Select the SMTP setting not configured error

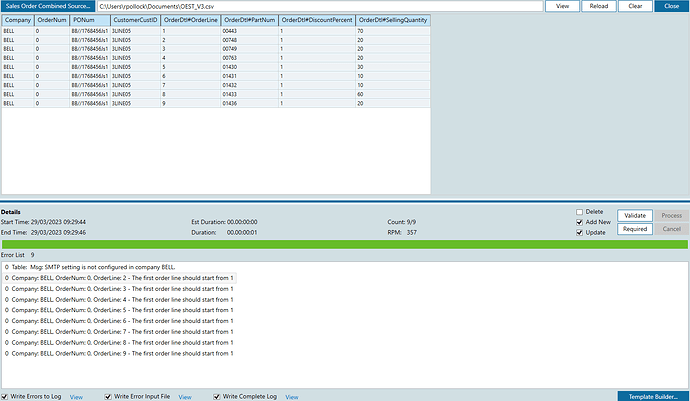(x=90, y=267)
